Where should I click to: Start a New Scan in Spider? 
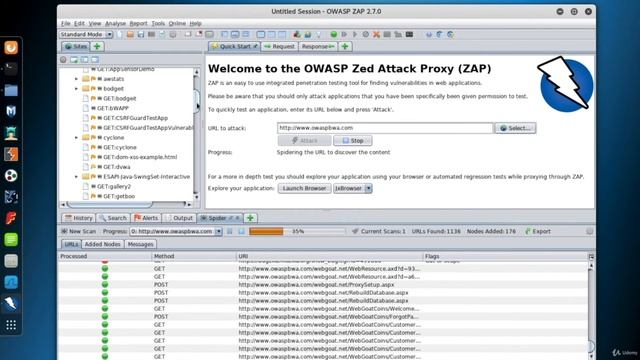[78, 231]
